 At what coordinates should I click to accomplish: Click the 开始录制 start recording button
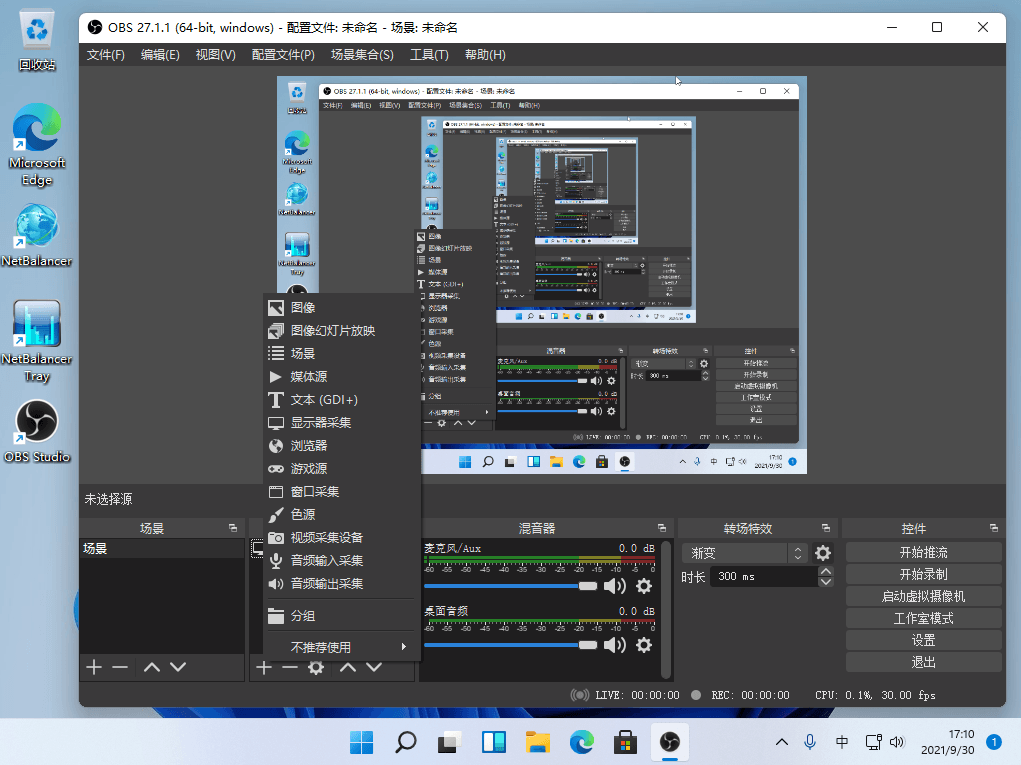pos(923,574)
